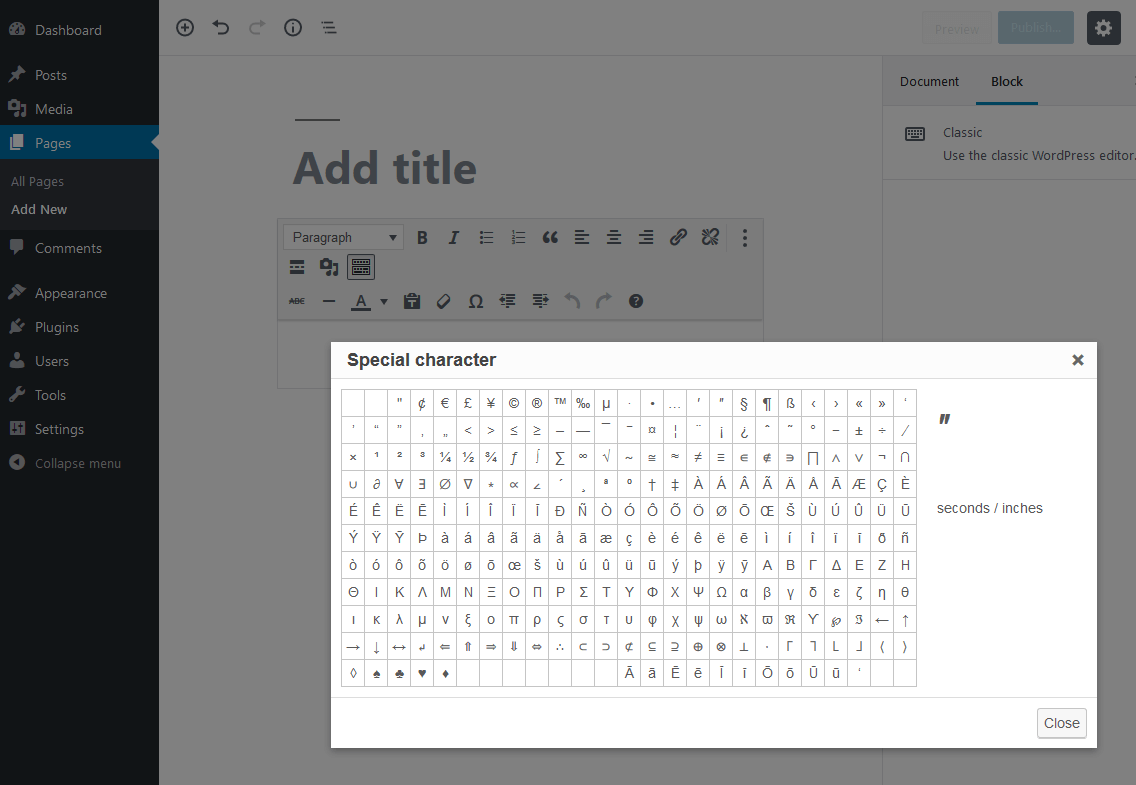Collapse the admin menu
The width and height of the screenshot is (1136, 785).
pos(80,463)
